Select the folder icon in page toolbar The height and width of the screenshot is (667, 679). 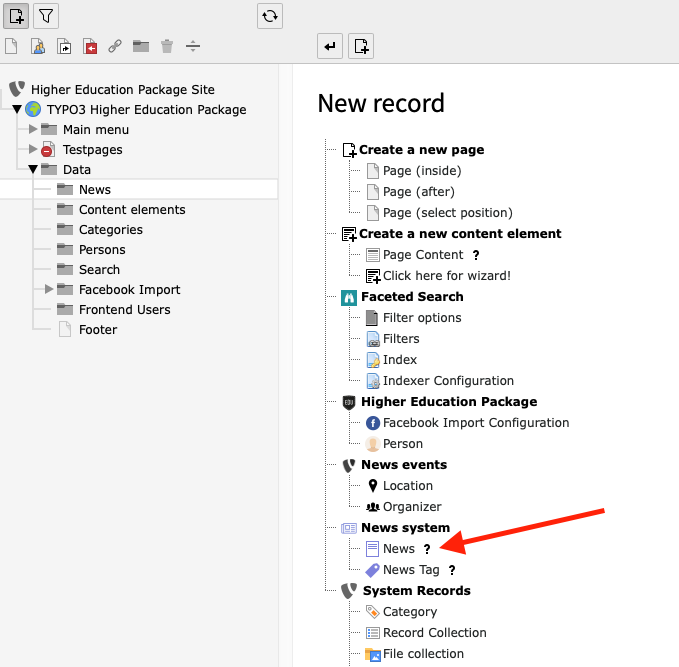click(x=141, y=46)
